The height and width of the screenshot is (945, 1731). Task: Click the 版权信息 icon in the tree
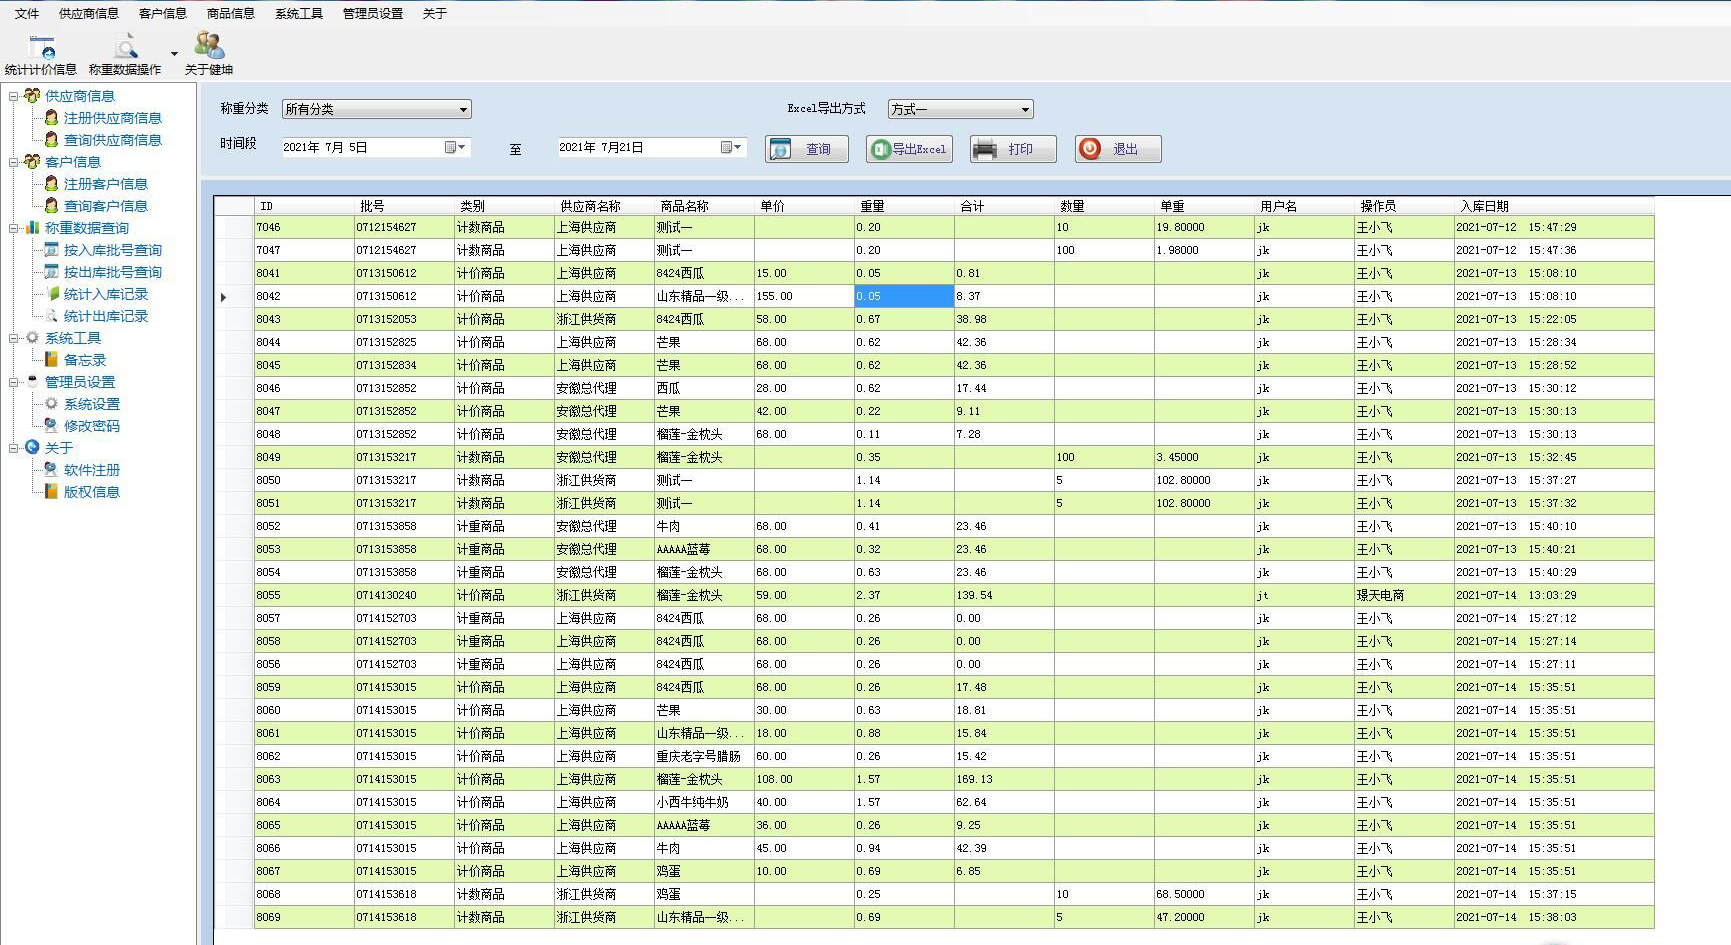51,492
